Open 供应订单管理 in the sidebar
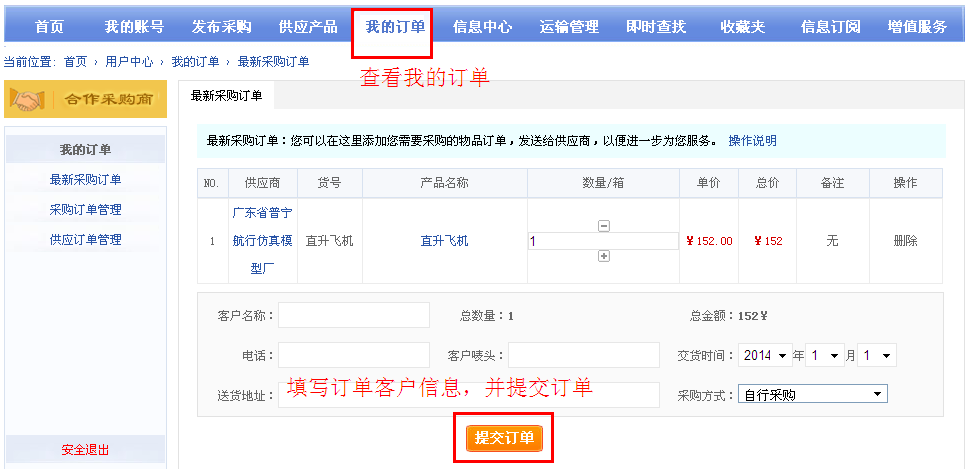The width and height of the screenshot is (966, 469). click(x=86, y=240)
